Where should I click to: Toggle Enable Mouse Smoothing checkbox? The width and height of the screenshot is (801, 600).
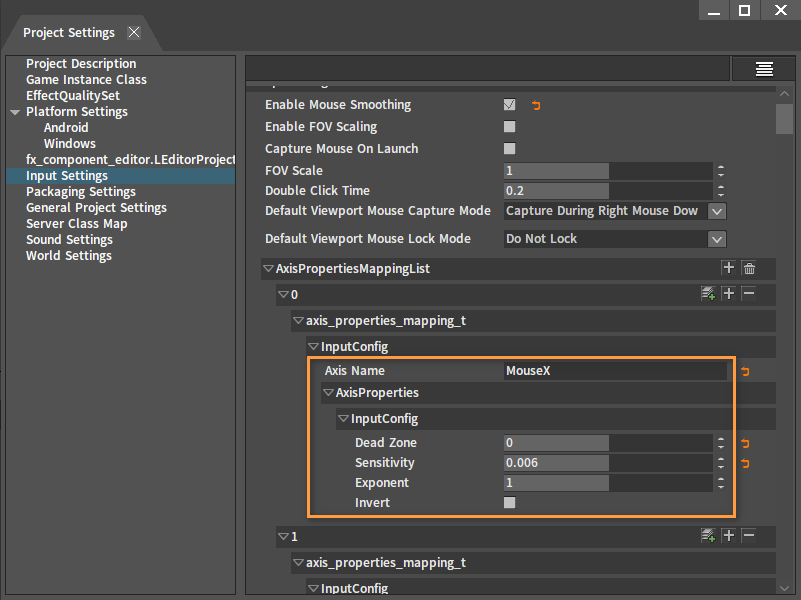click(x=510, y=105)
